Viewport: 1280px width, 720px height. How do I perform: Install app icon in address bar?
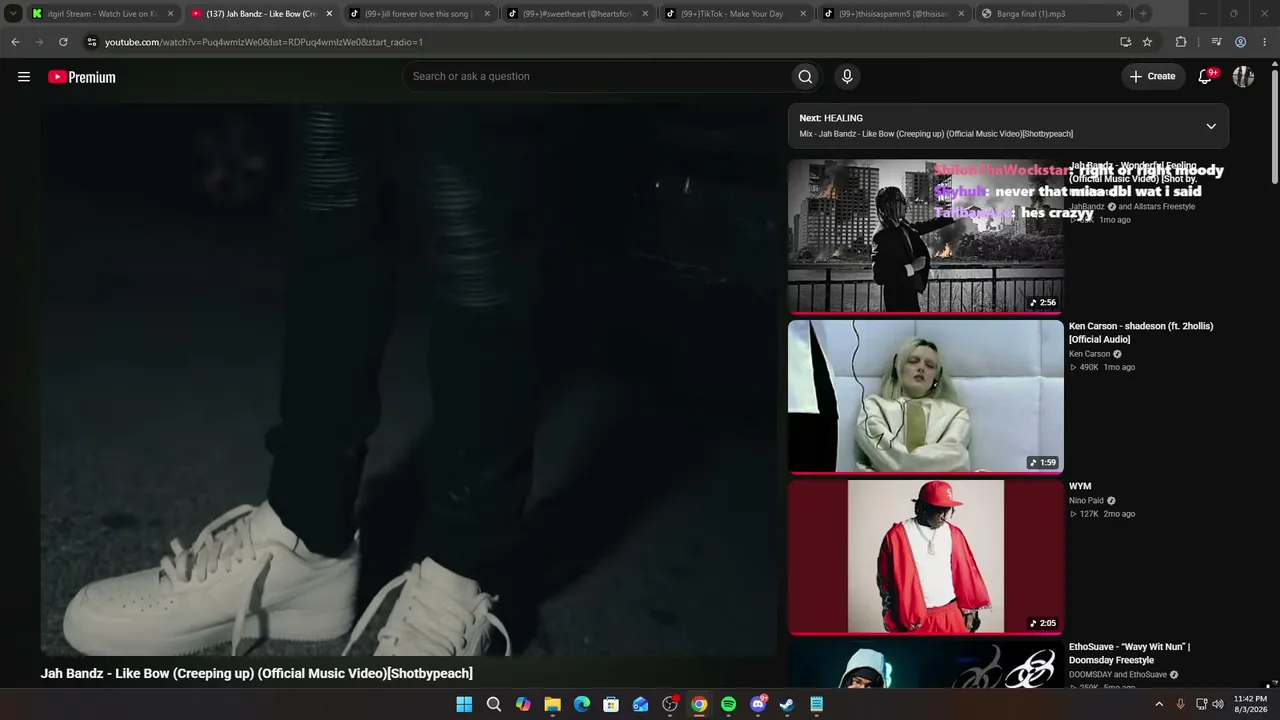pyautogui.click(x=1126, y=42)
